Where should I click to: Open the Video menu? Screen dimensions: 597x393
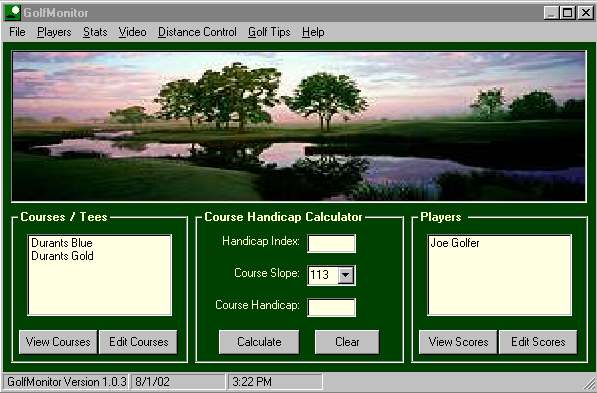(x=132, y=32)
